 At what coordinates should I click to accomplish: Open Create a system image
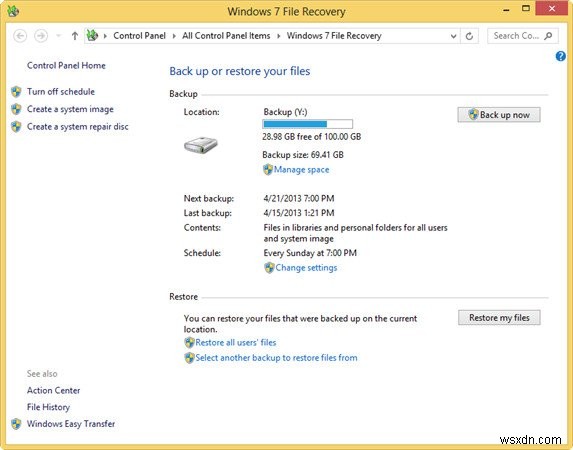pos(70,109)
